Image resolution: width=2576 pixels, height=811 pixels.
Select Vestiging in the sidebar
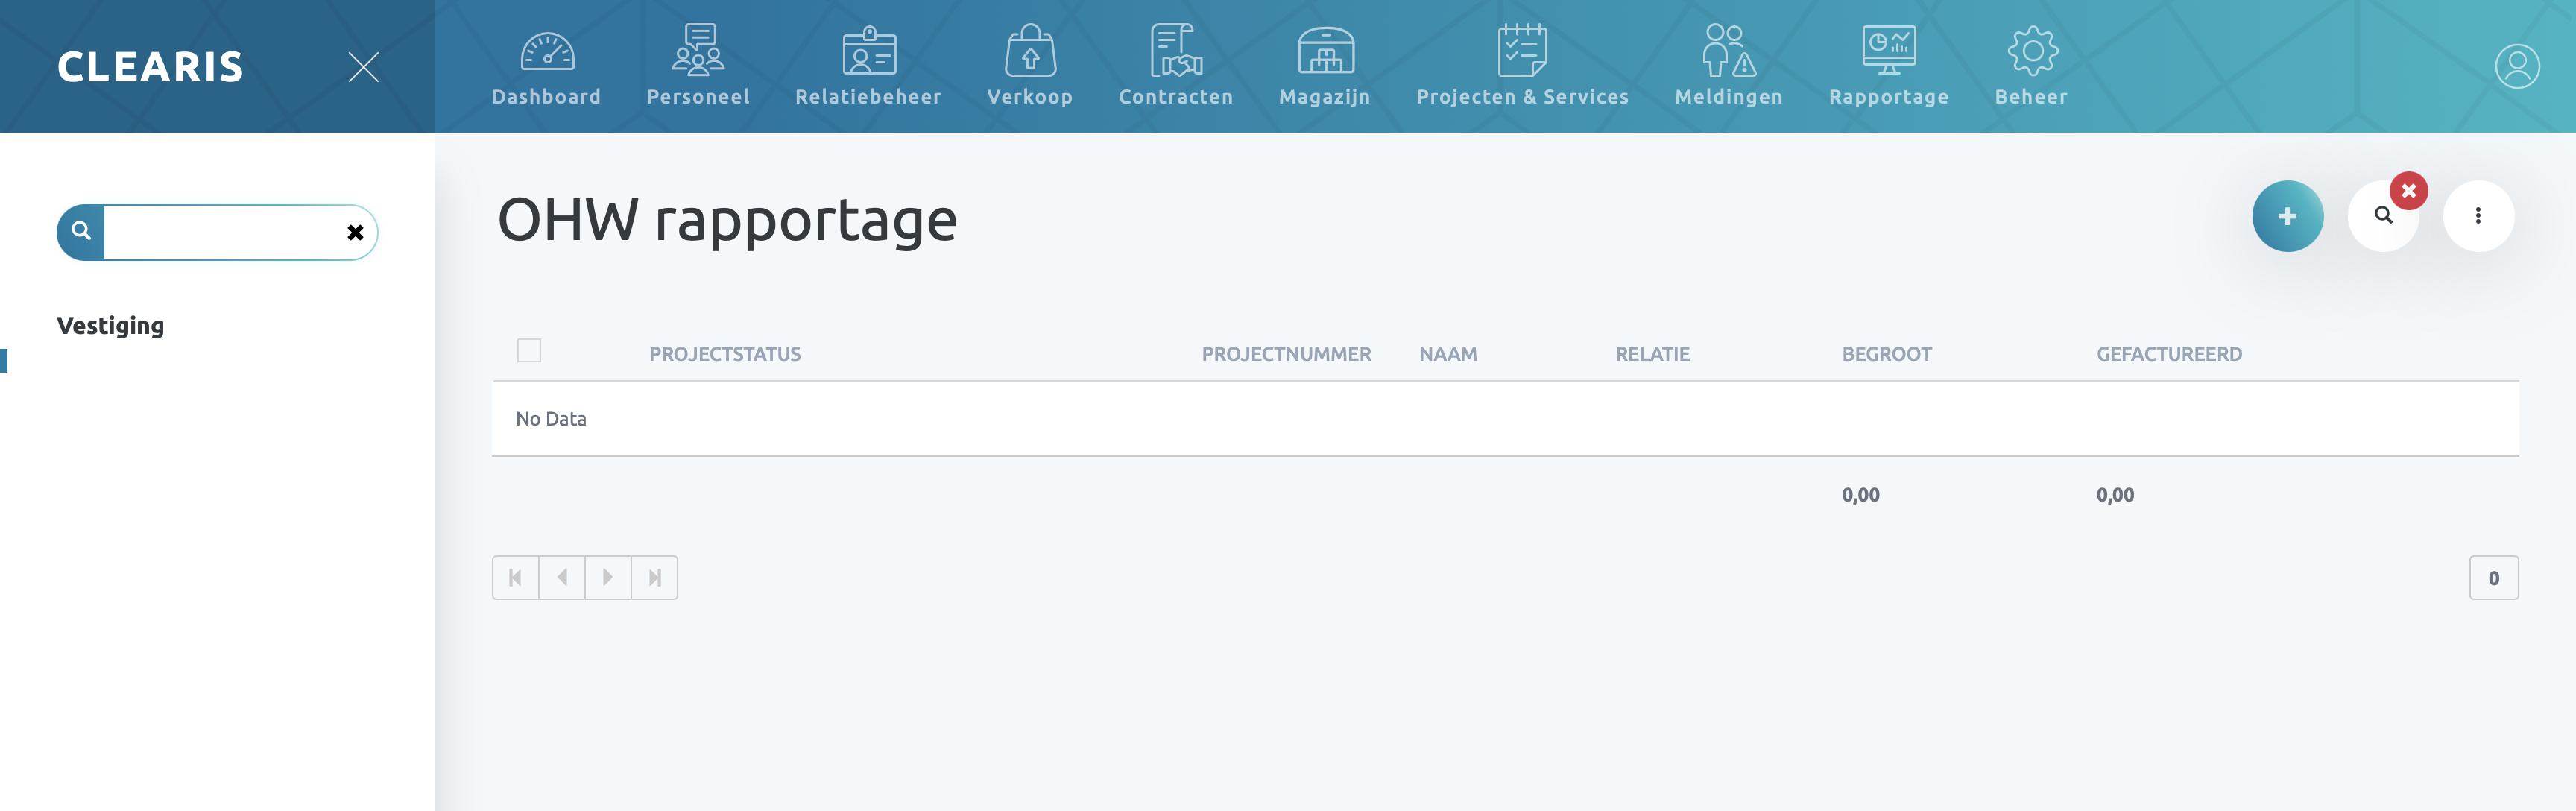click(111, 326)
